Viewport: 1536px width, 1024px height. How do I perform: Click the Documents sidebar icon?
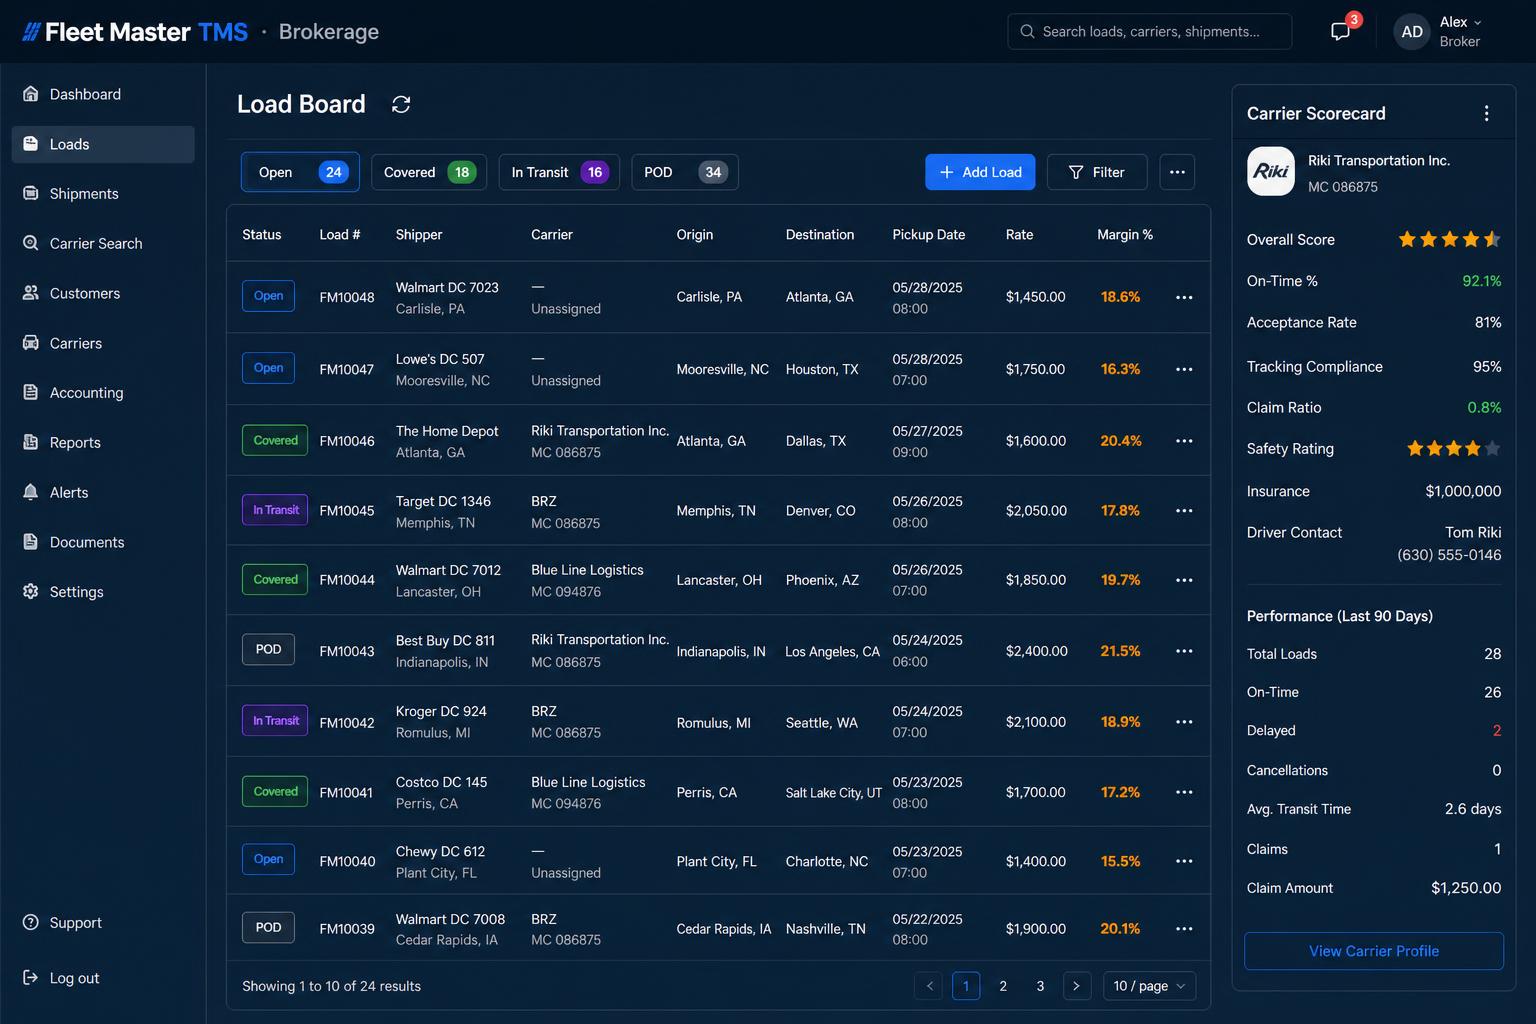[31, 542]
